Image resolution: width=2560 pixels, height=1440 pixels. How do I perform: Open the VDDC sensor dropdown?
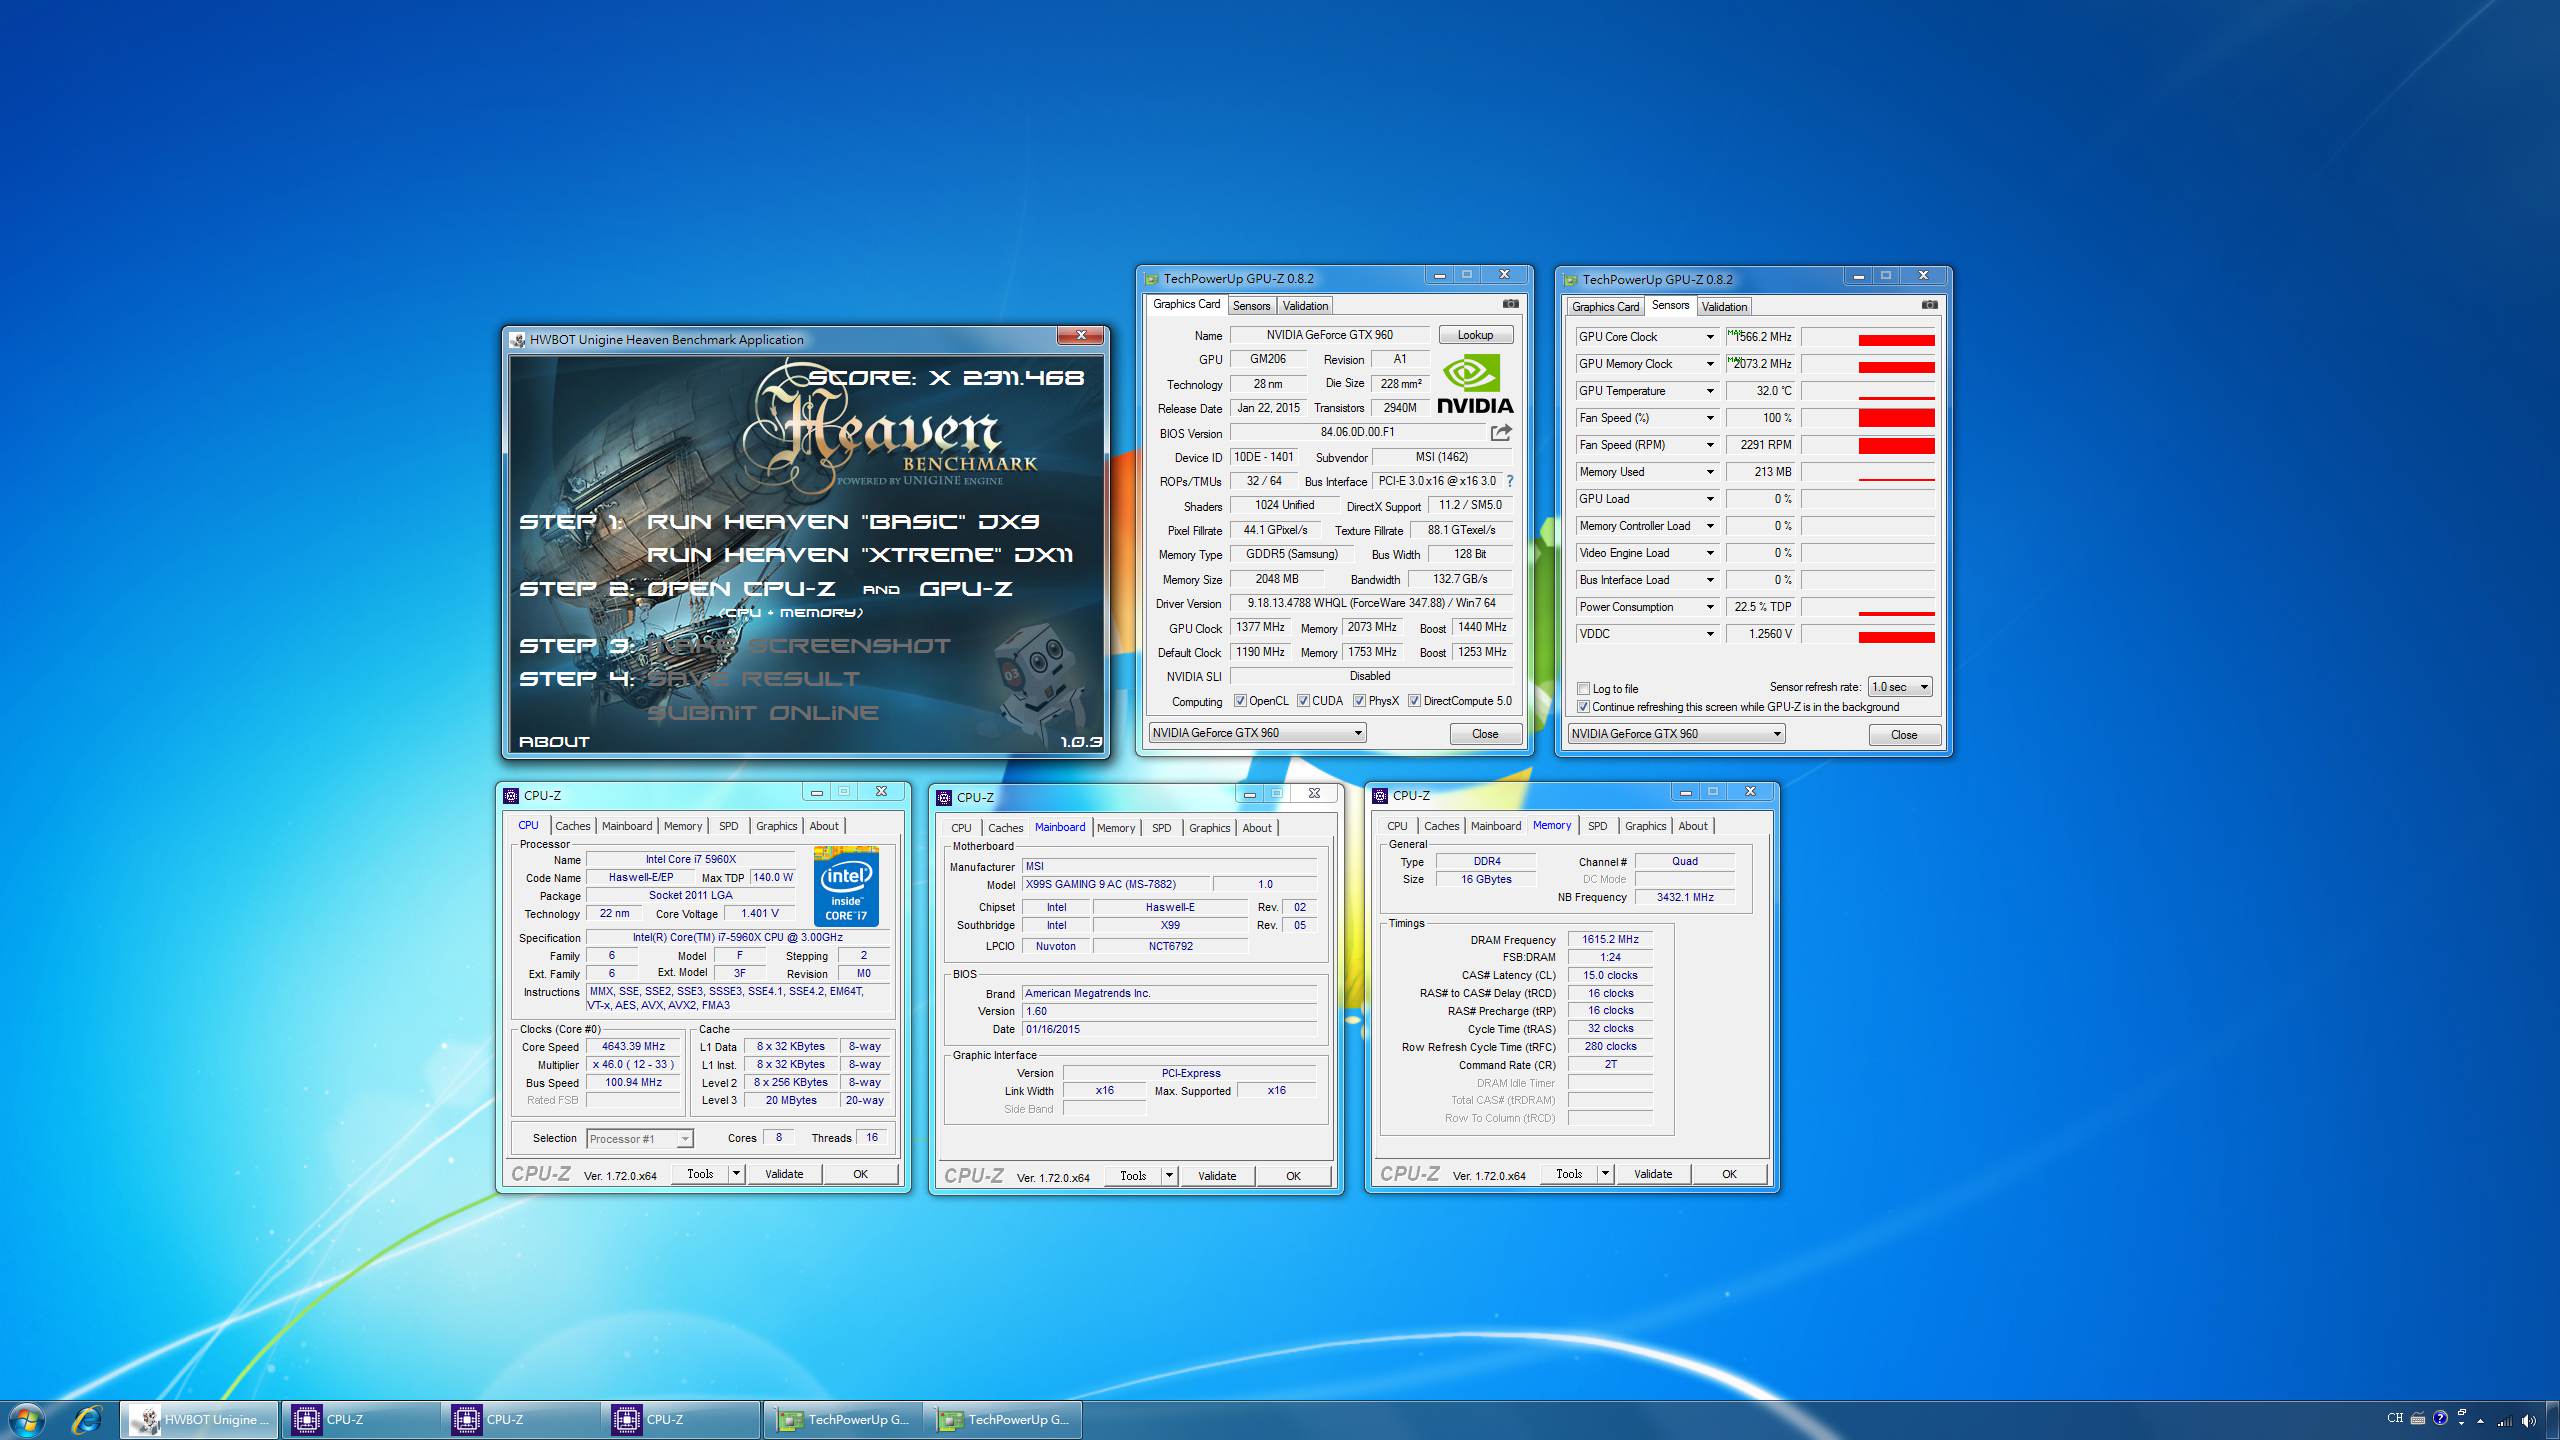click(1710, 634)
